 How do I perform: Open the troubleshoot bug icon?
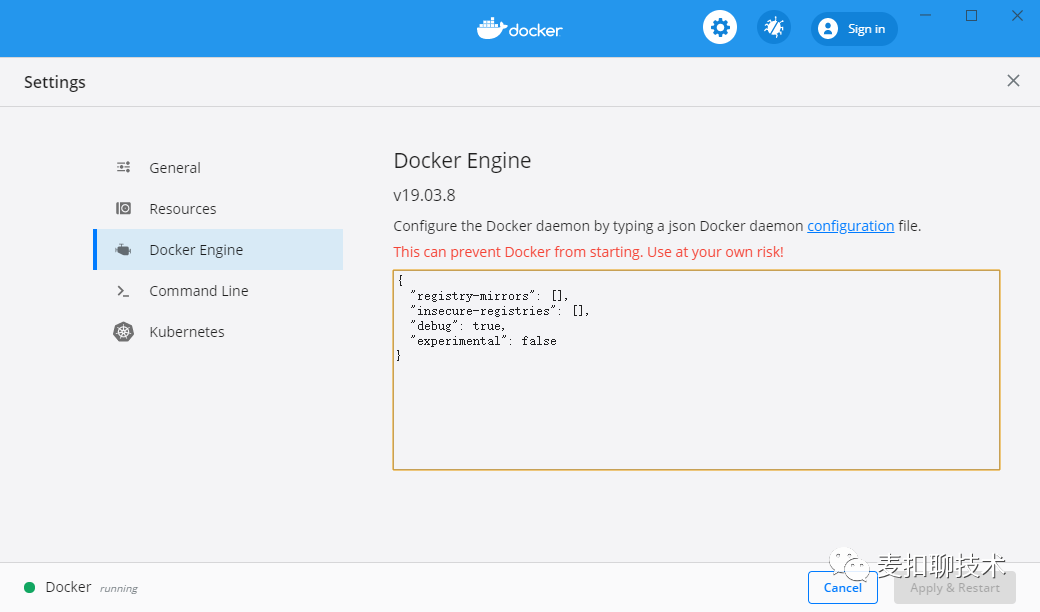point(773,28)
